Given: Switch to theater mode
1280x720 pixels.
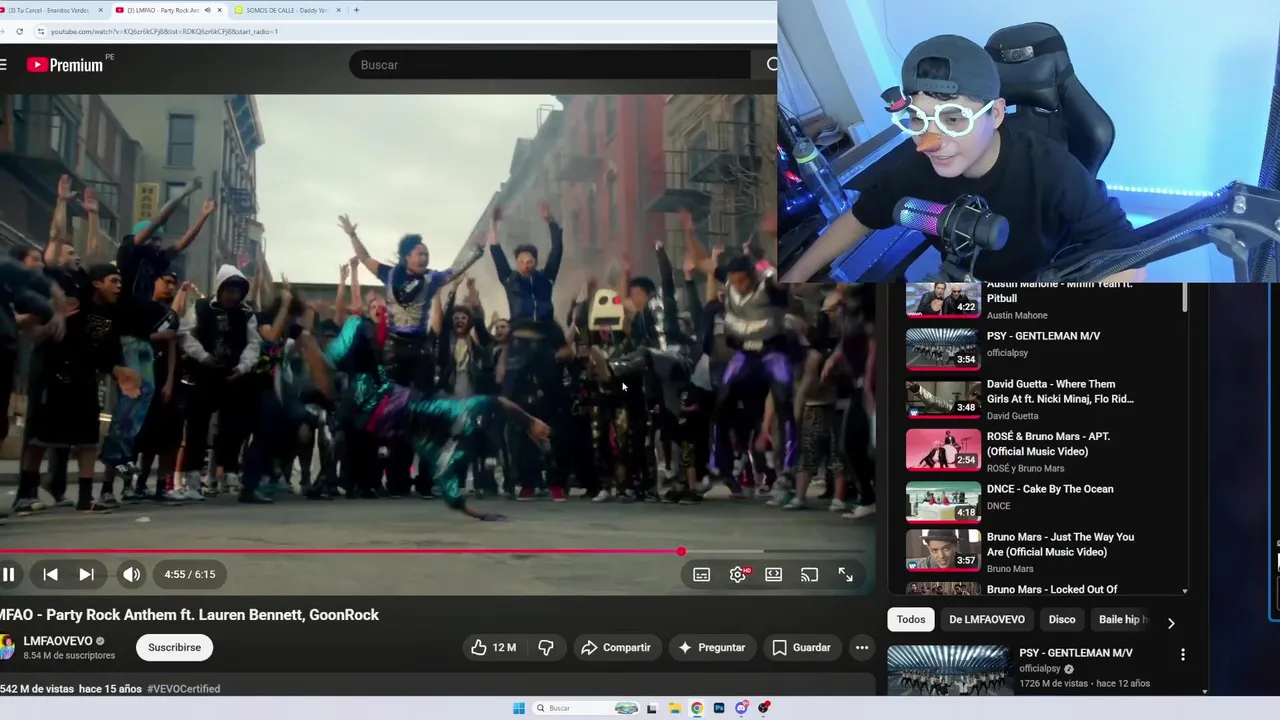Looking at the screenshot, I should (x=774, y=575).
